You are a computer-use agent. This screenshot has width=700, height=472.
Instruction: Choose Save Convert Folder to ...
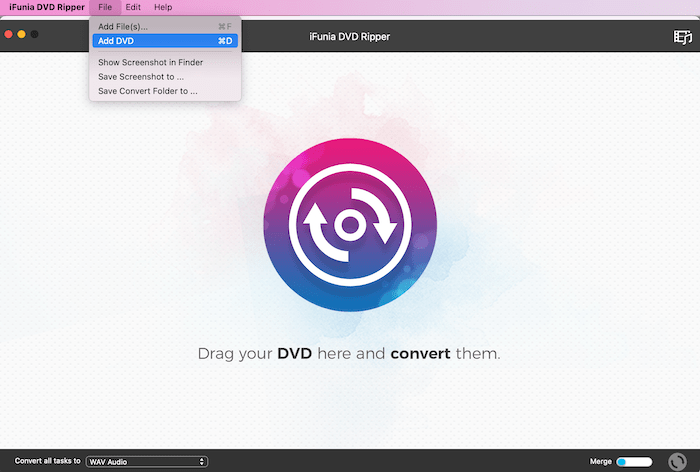tap(148, 91)
